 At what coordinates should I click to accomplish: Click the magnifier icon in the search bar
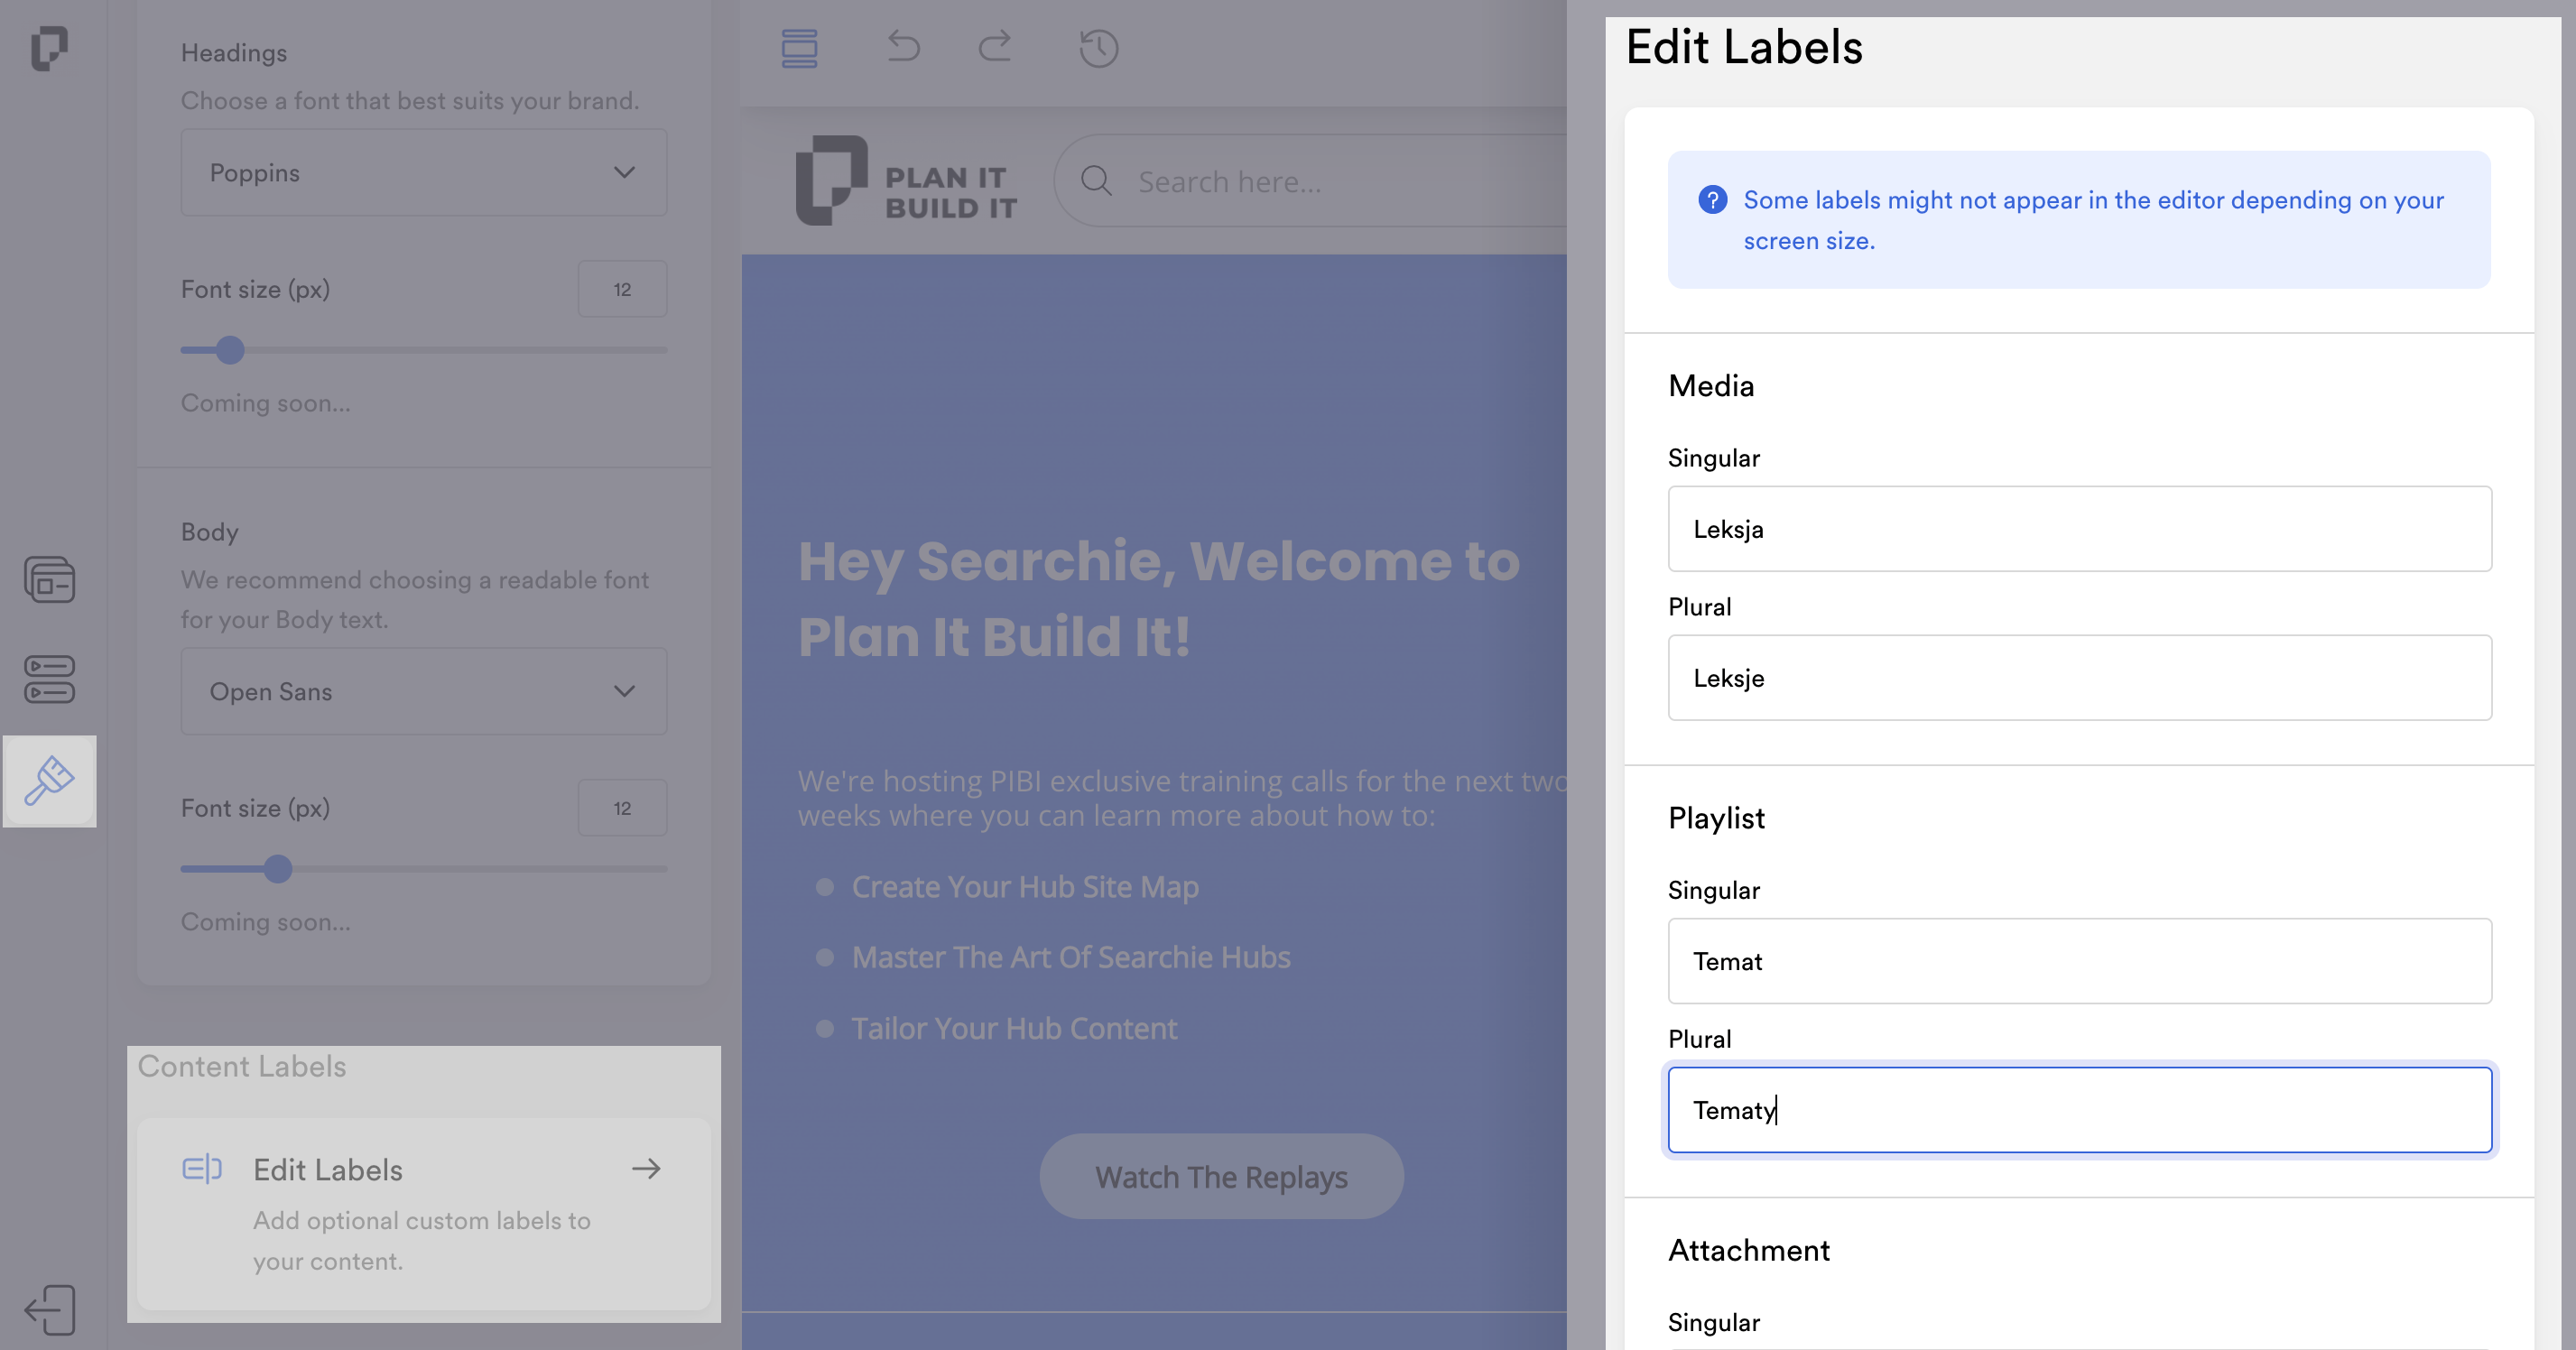[1096, 181]
